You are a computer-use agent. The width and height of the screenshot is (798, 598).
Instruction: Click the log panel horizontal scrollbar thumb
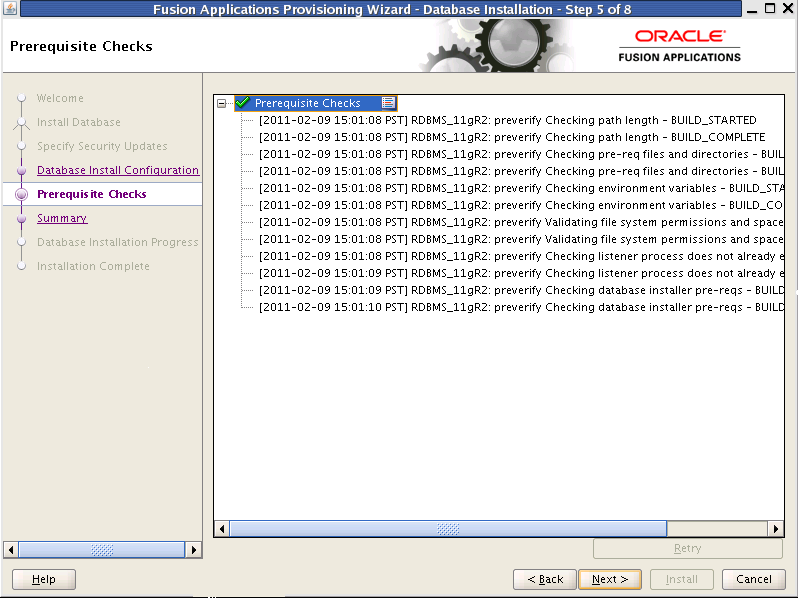tap(448, 529)
